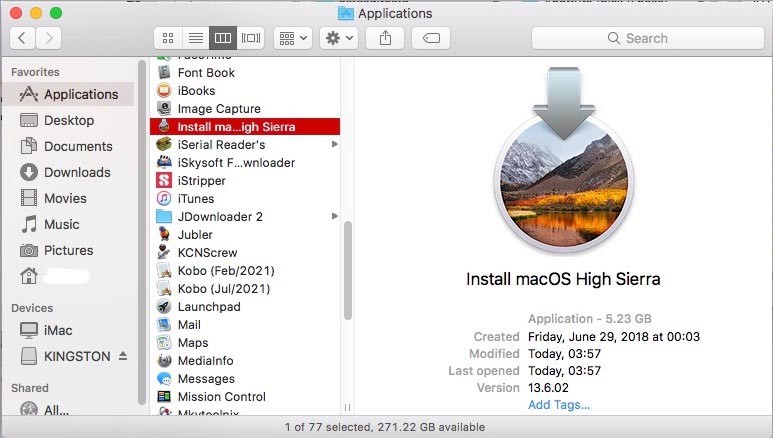Click the large High Sierra installer preview image
The height and width of the screenshot is (438, 773).
tap(563, 160)
